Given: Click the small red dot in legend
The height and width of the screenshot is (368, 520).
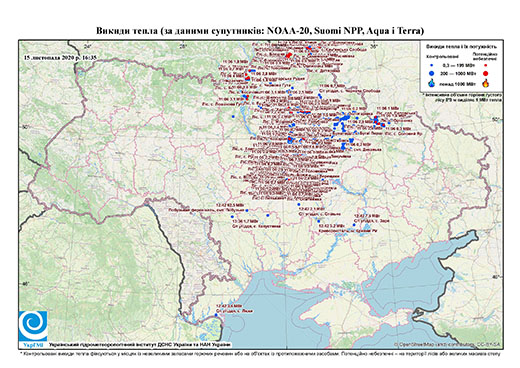Looking at the screenshot, I should (486, 66).
